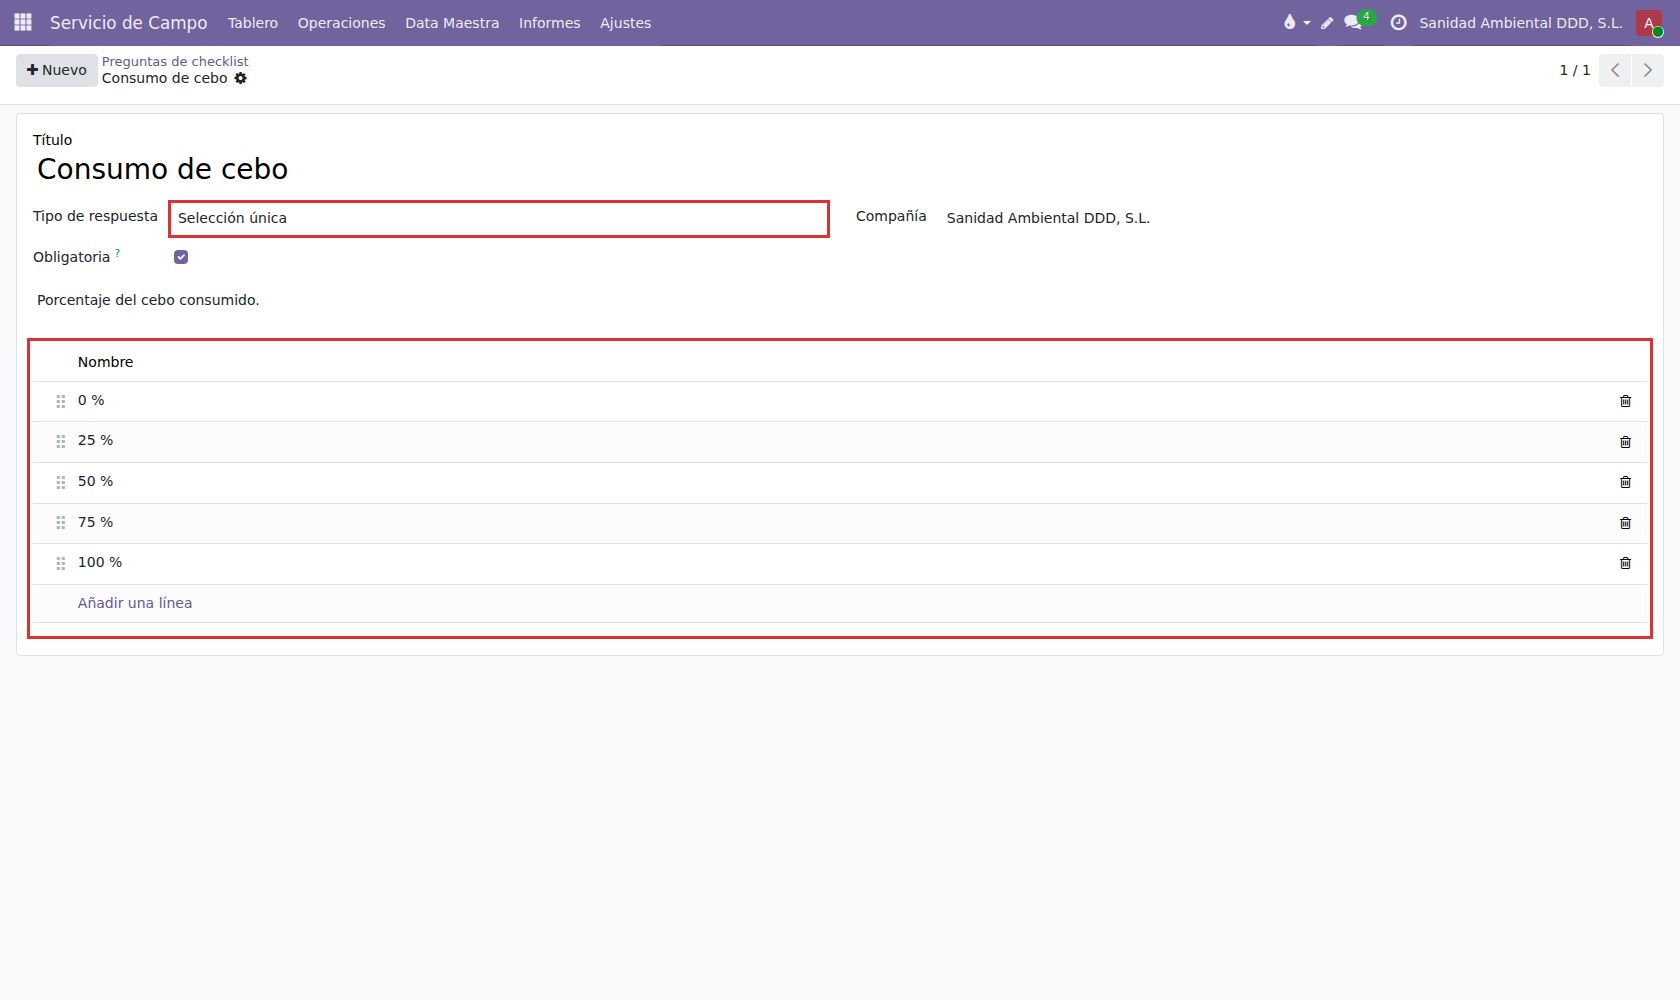1680x1000 pixels.
Task: Go to the previous record arrow
Action: point(1615,70)
